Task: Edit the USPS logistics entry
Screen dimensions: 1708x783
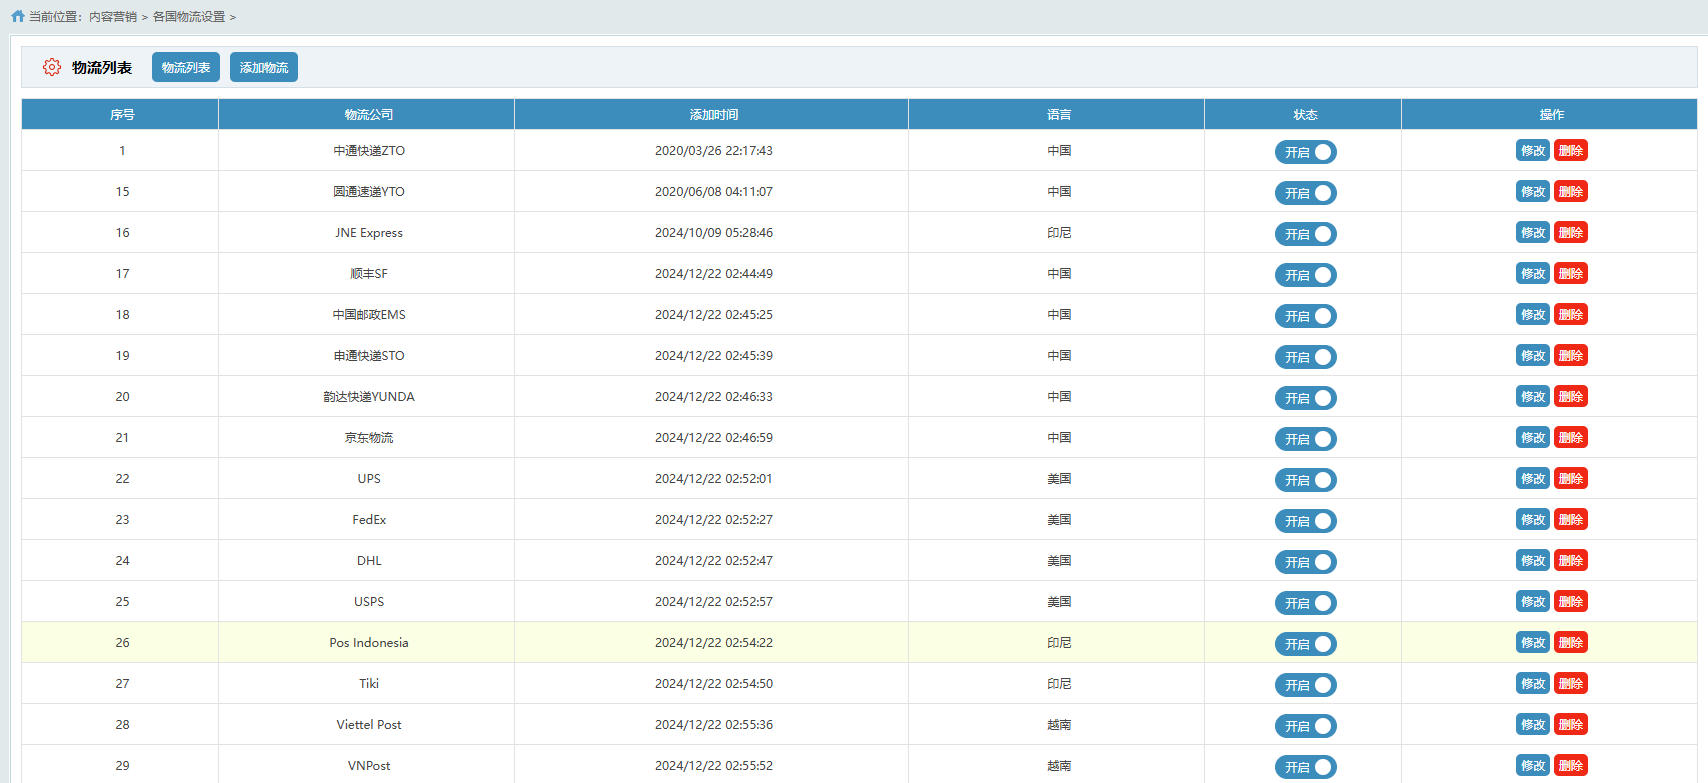Action: tap(1533, 602)
